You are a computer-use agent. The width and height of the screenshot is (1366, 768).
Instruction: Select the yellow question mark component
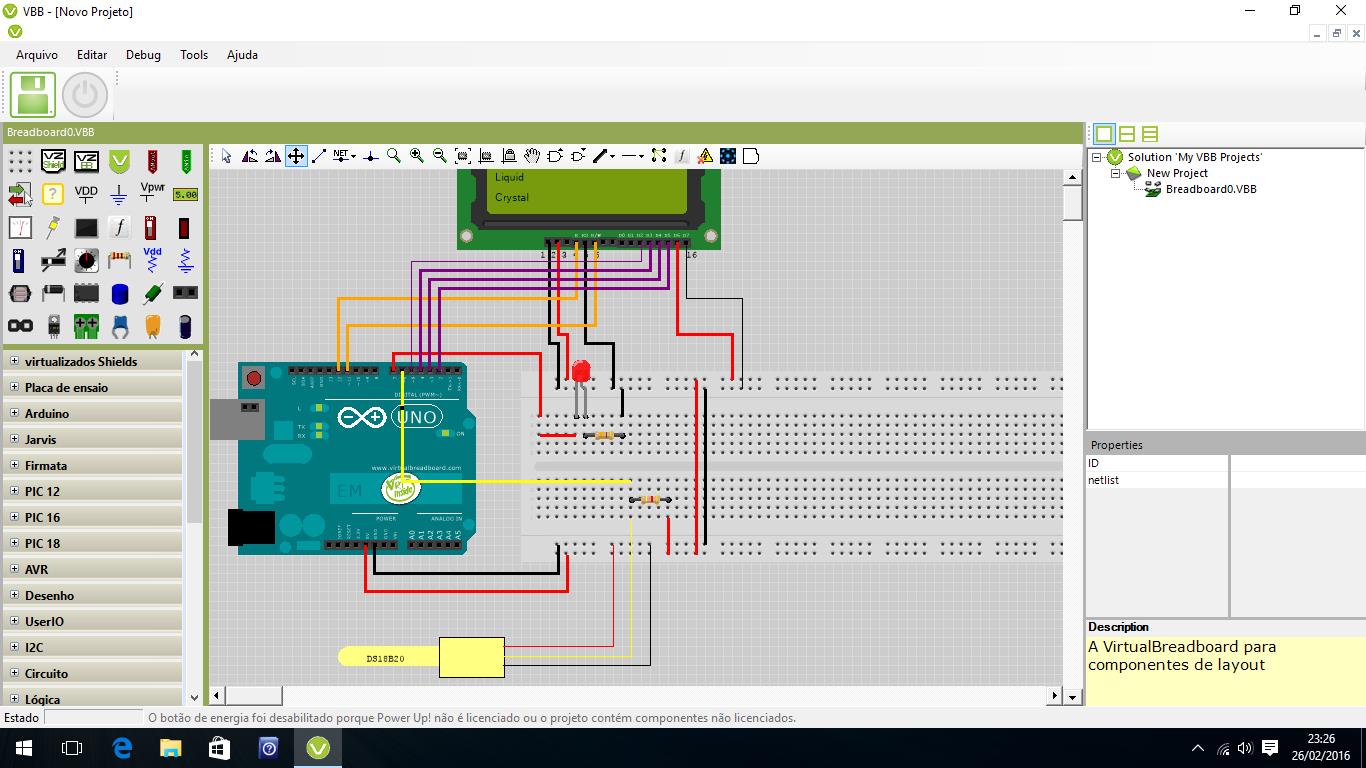52,193
